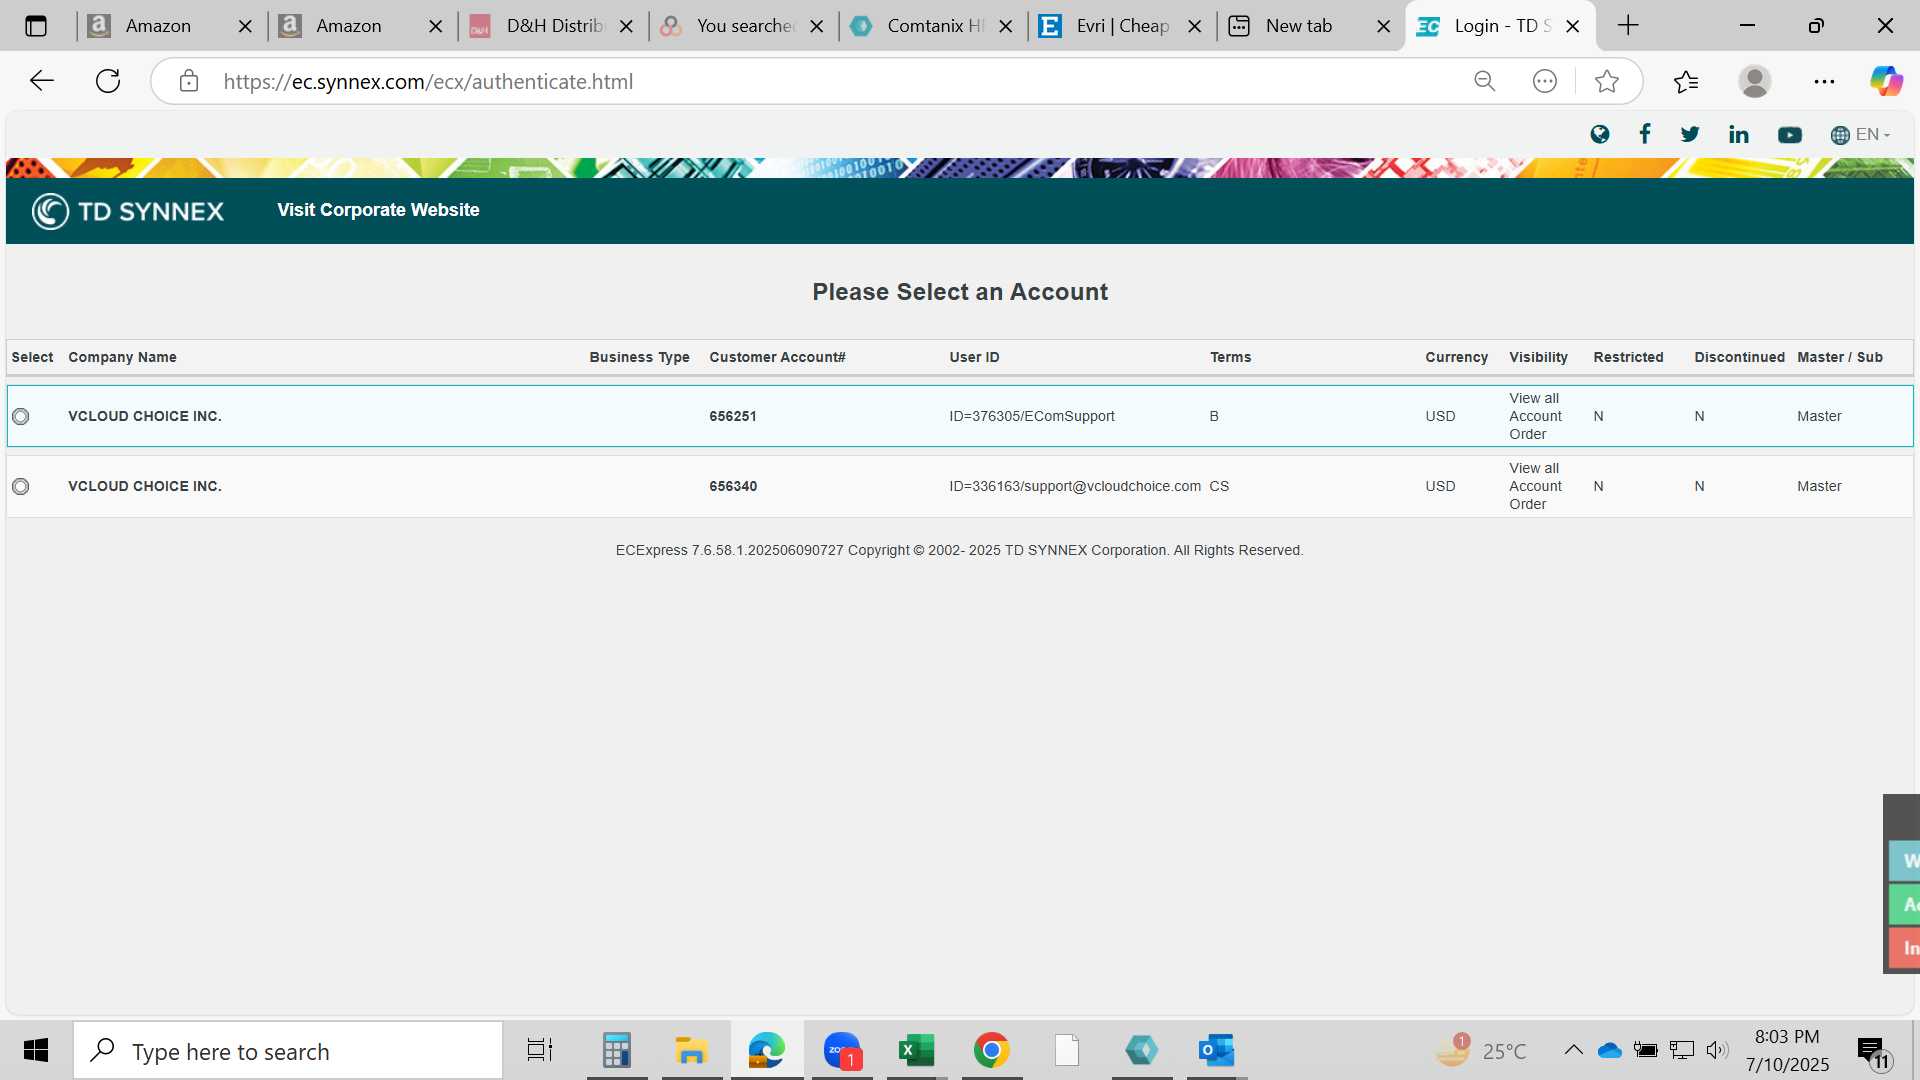Viewport: 1920px width, 1080px height.
Task: Click Master / Sub column header
Action: (1840, 357)
